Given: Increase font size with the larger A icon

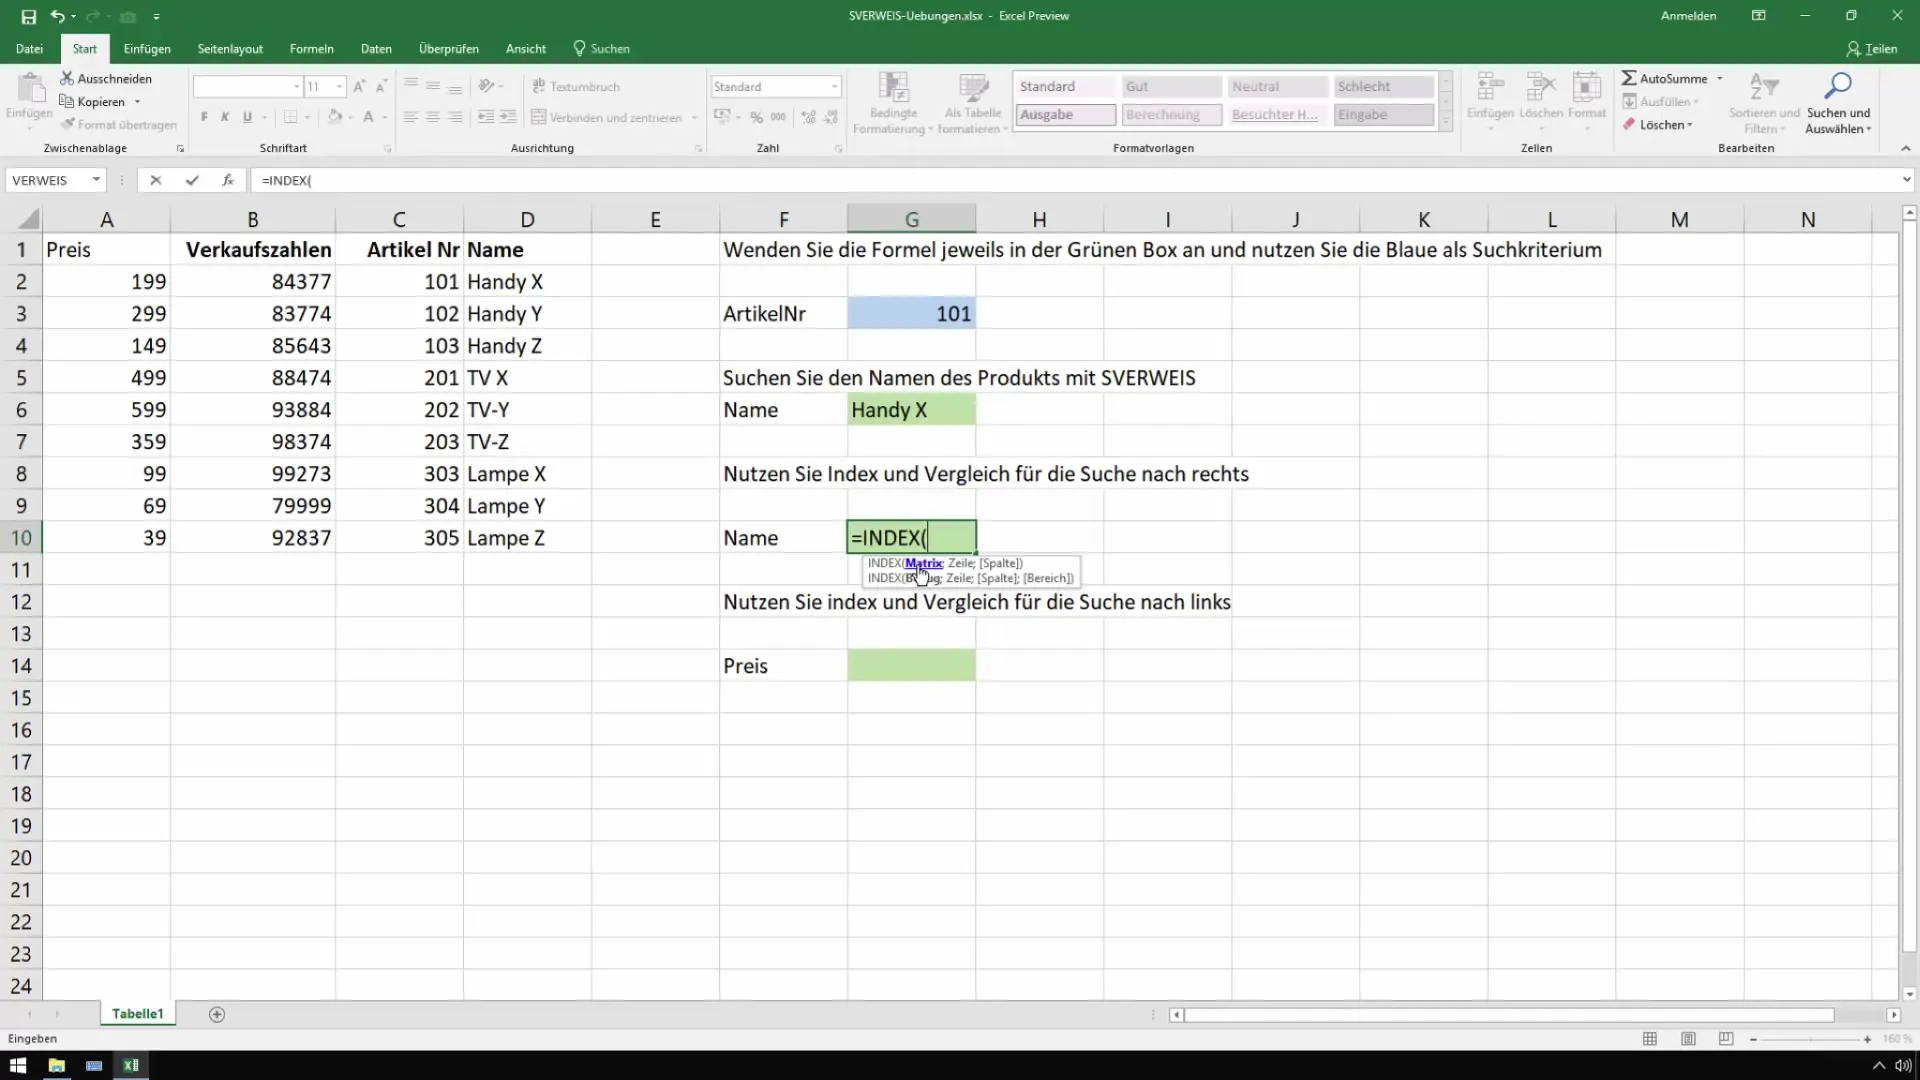Looking at the screenshot, I should pyautogui.click(x=360, y=87).
